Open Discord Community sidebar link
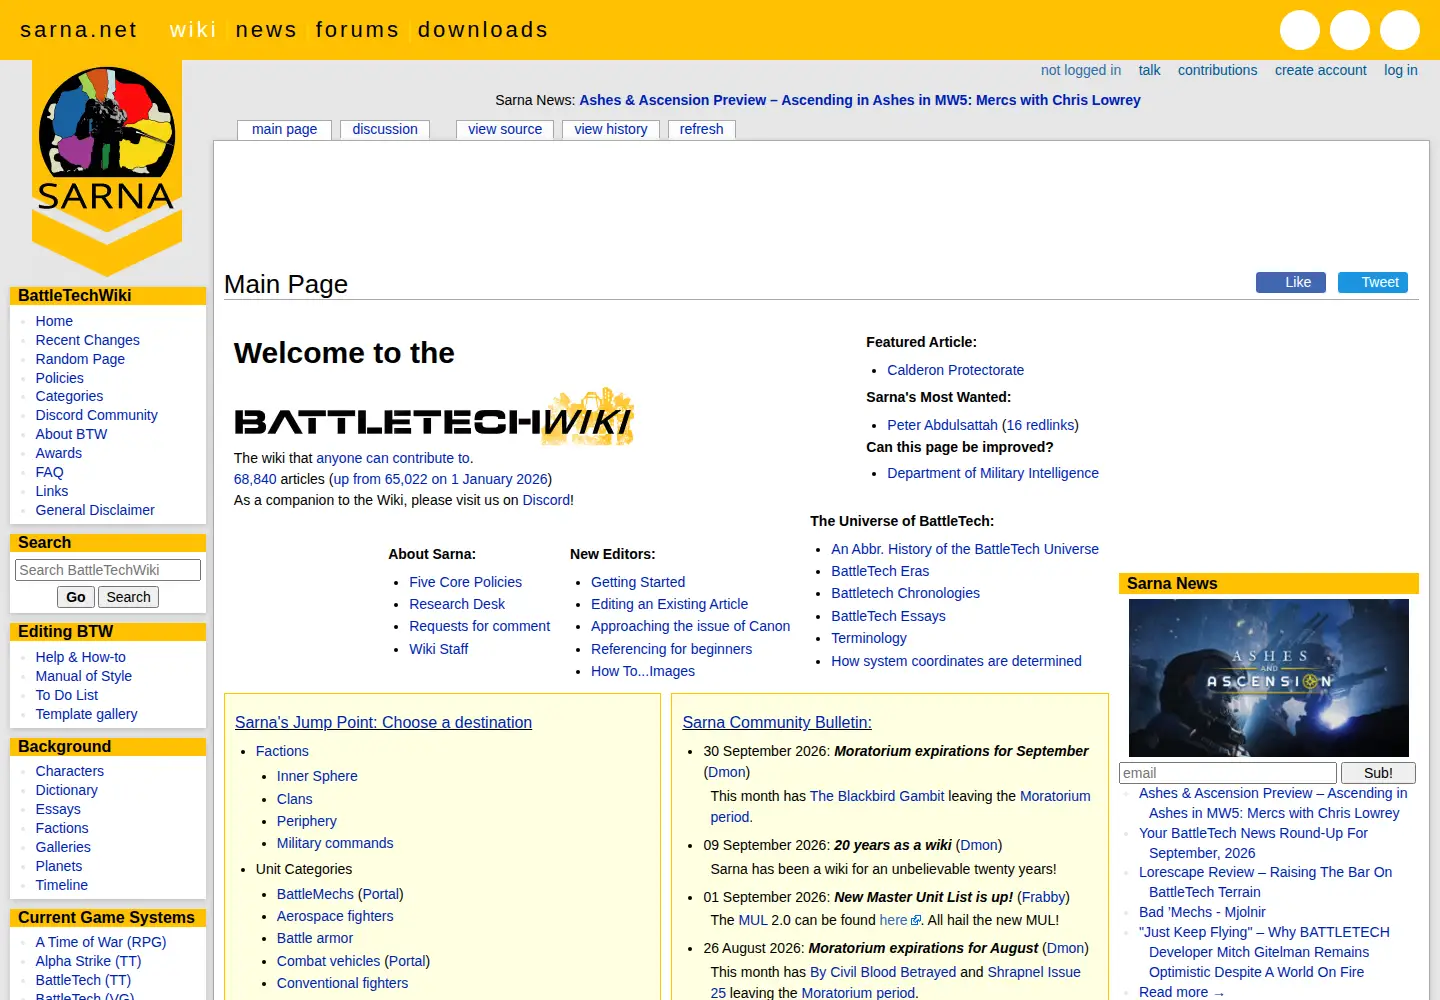Screen dimensions: 1440x1000 pos(96,415)
